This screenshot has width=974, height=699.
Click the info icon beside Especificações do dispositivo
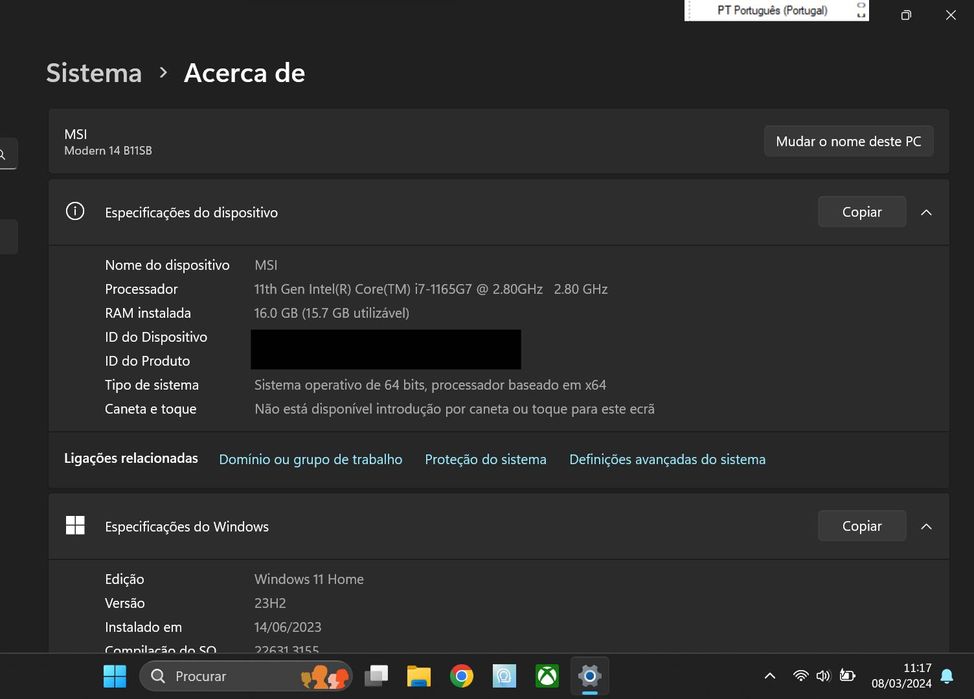(x=75, y=211)
